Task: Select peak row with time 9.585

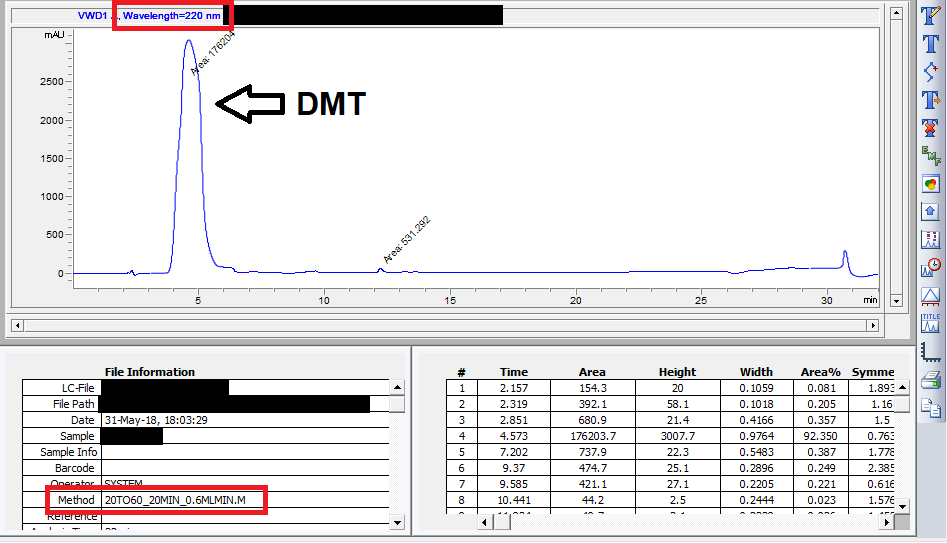Action: (670, 484)
